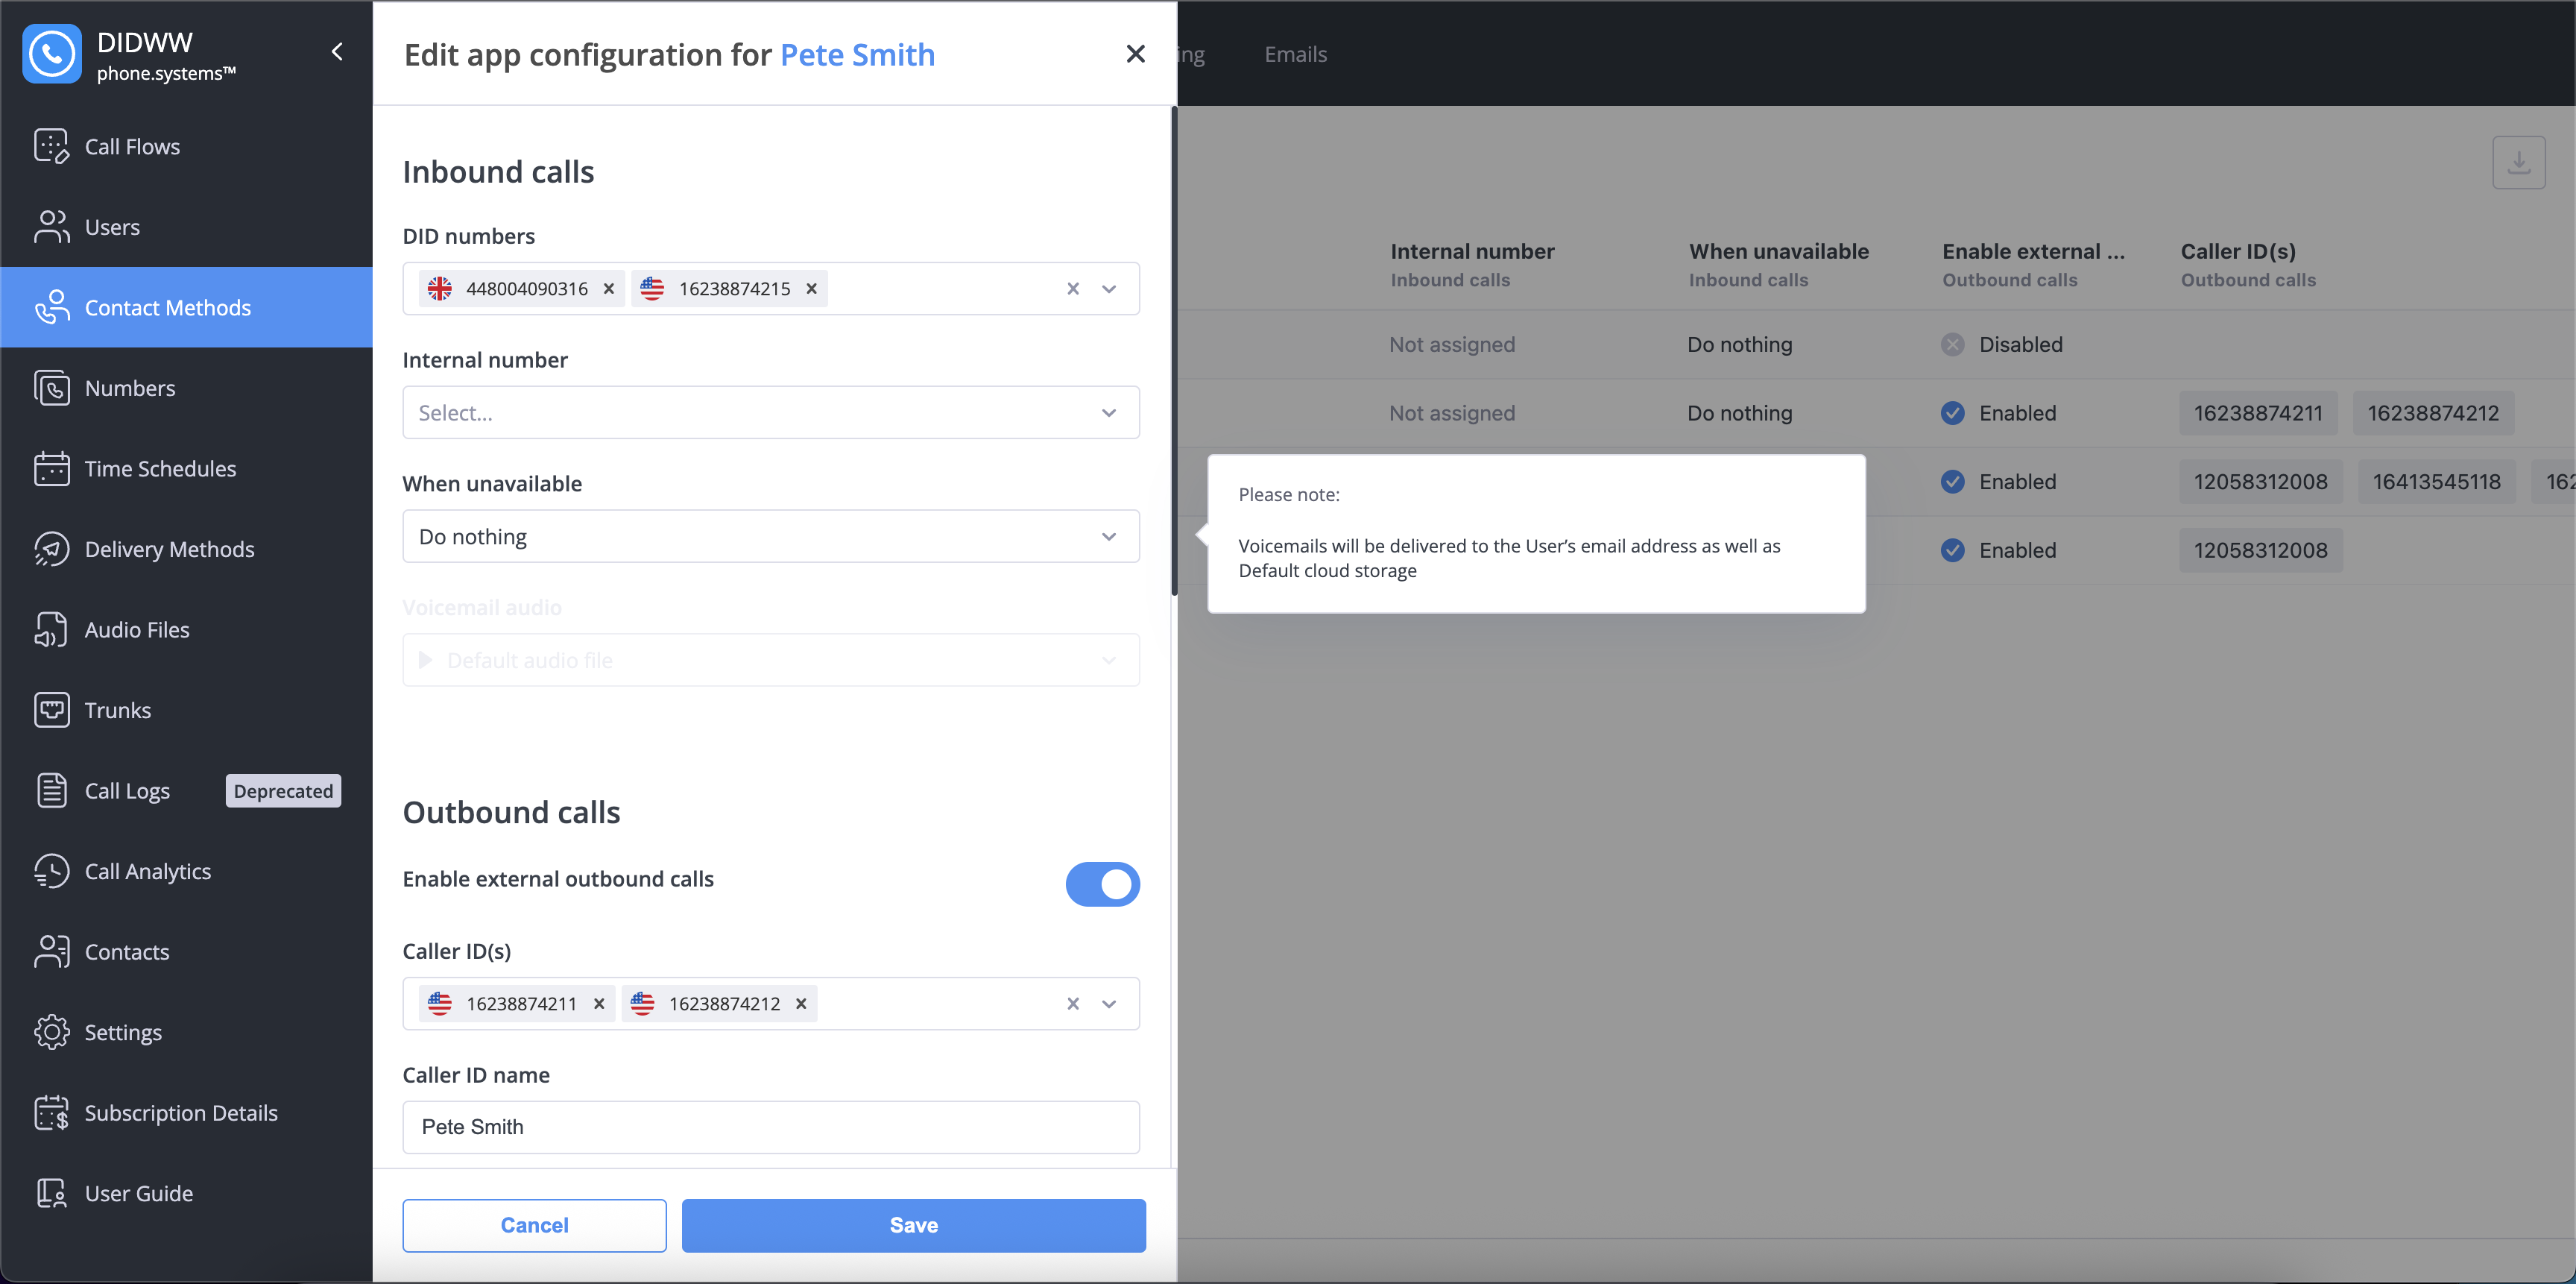Toggle Enable external outbound calls switch

pyautogui.click(x=1102, y=884)
